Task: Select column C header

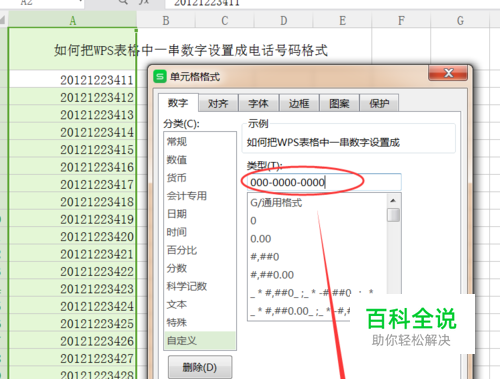Action: 225,21
